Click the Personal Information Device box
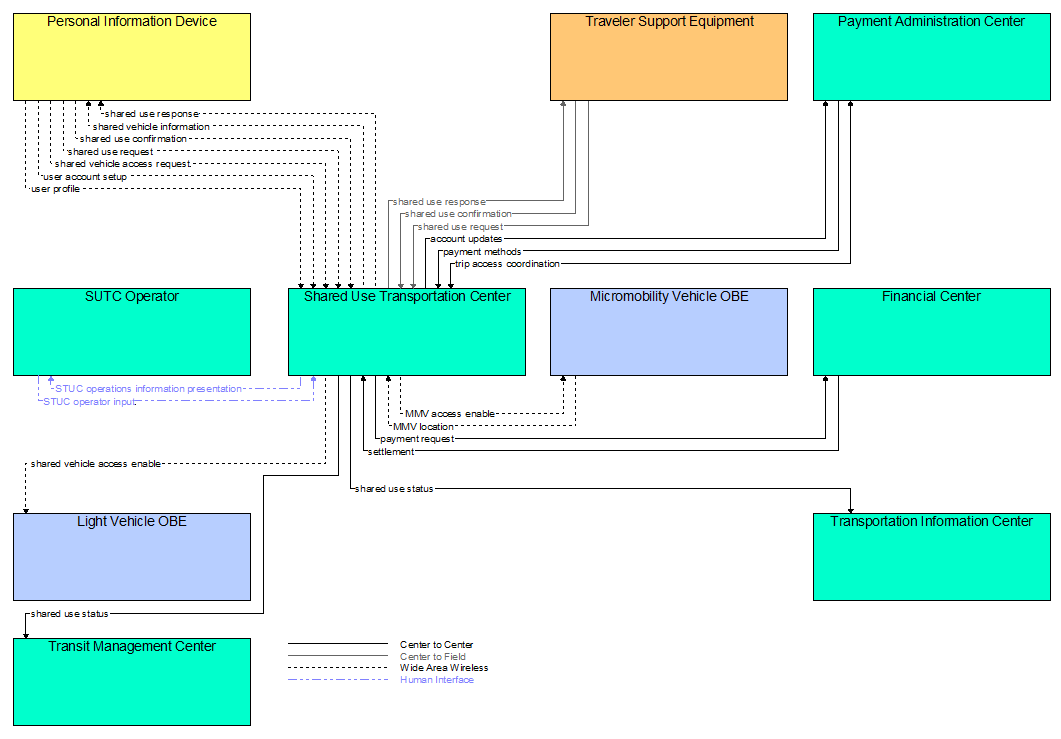1061x739 pixels. [x=131, y=57]
